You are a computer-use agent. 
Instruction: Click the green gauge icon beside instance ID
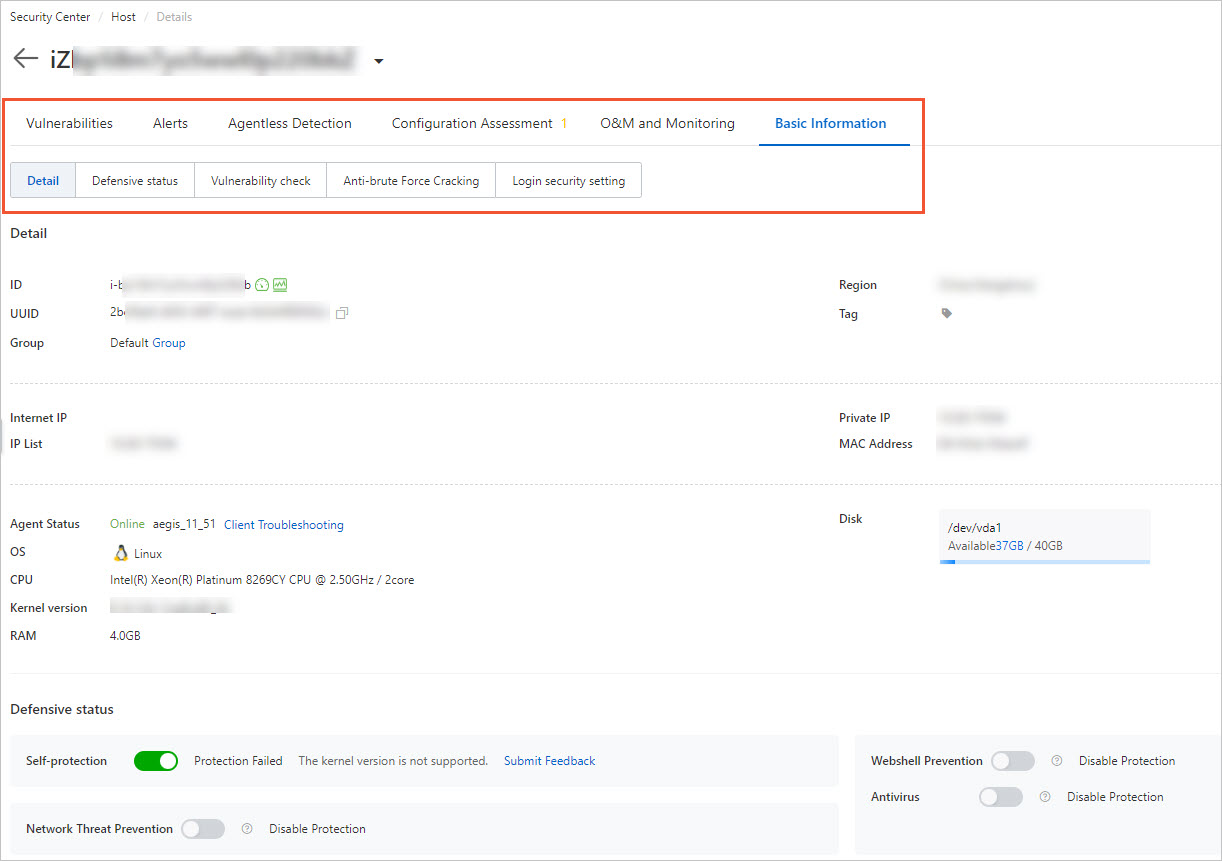[261, 284]
